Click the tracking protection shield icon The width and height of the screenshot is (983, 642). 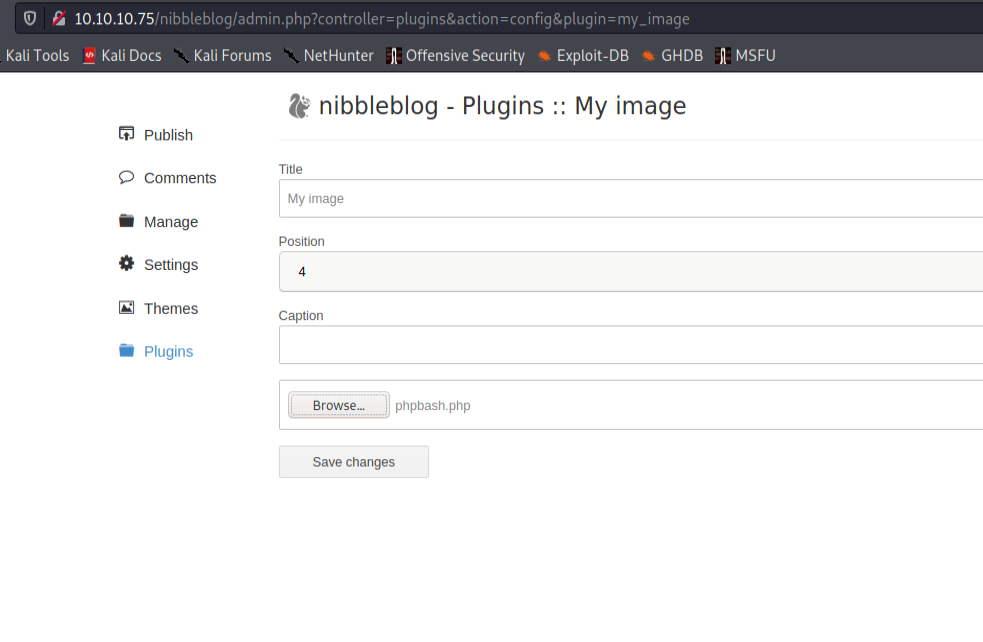[31, 19]
